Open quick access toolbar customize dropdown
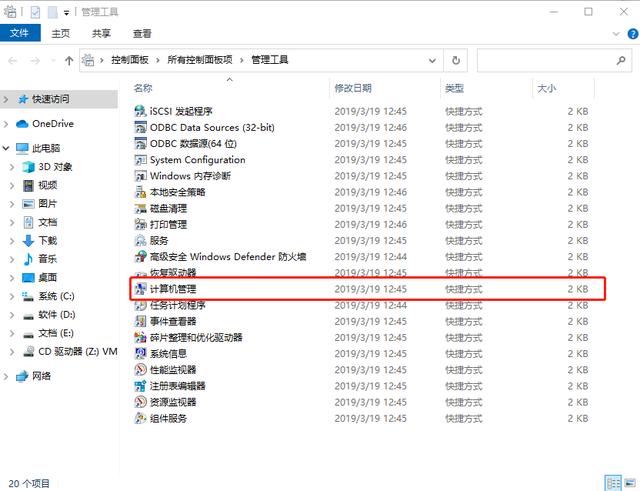640x491 pixels. [67, 13]
